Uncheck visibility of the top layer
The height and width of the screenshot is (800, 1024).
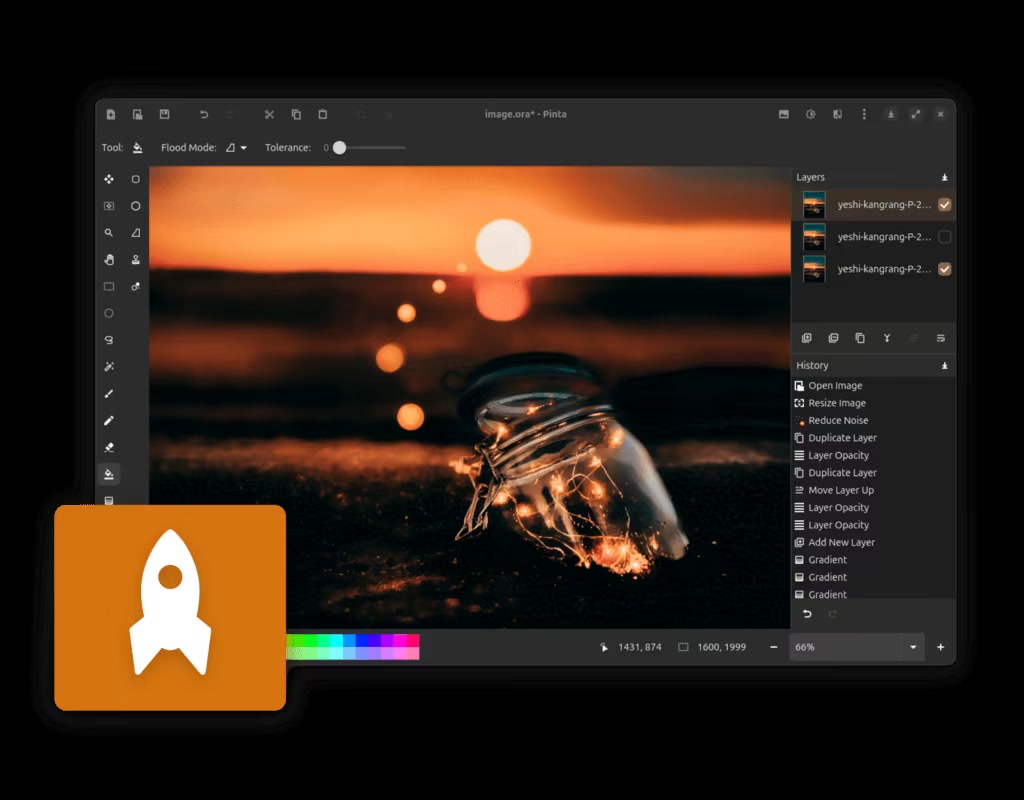(x=945, y=205)
